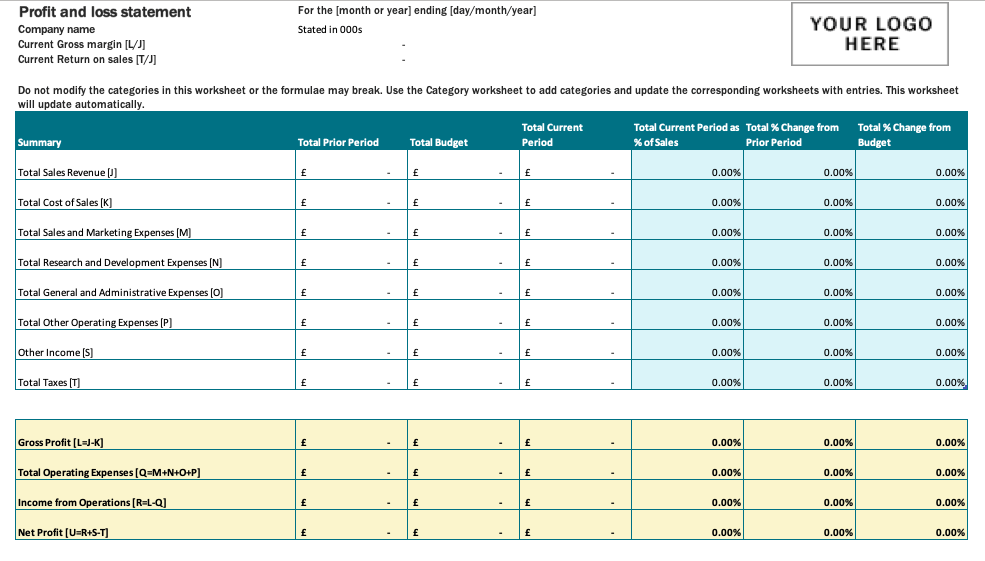The image size is (985, 561).
Task: Select Total Taxes % change from budget cell
Action: pyautogui.click(x=911, y=382)
